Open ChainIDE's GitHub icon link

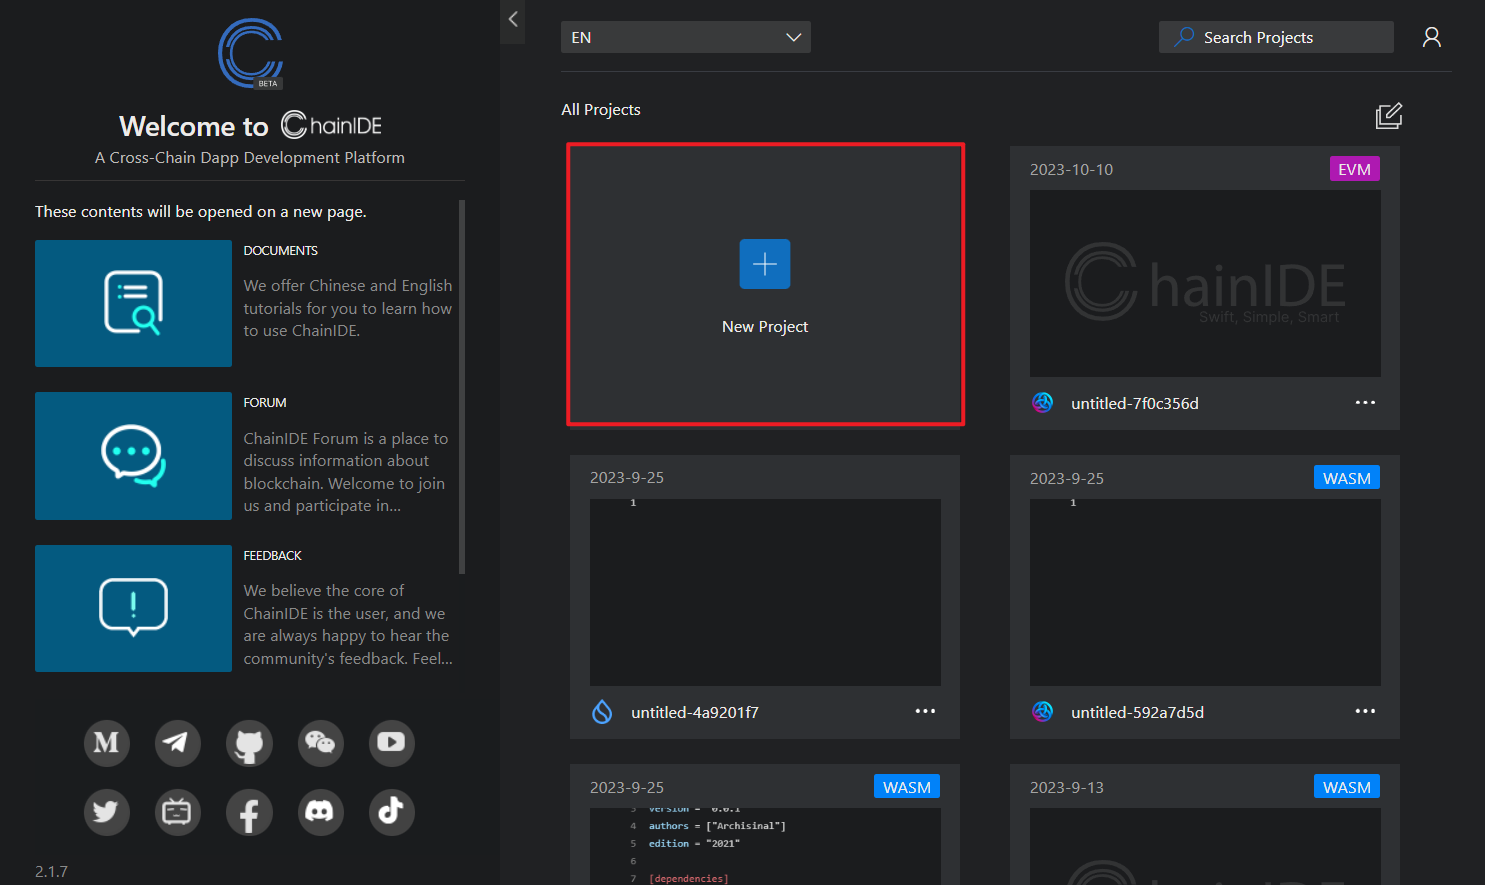point(249,743)
